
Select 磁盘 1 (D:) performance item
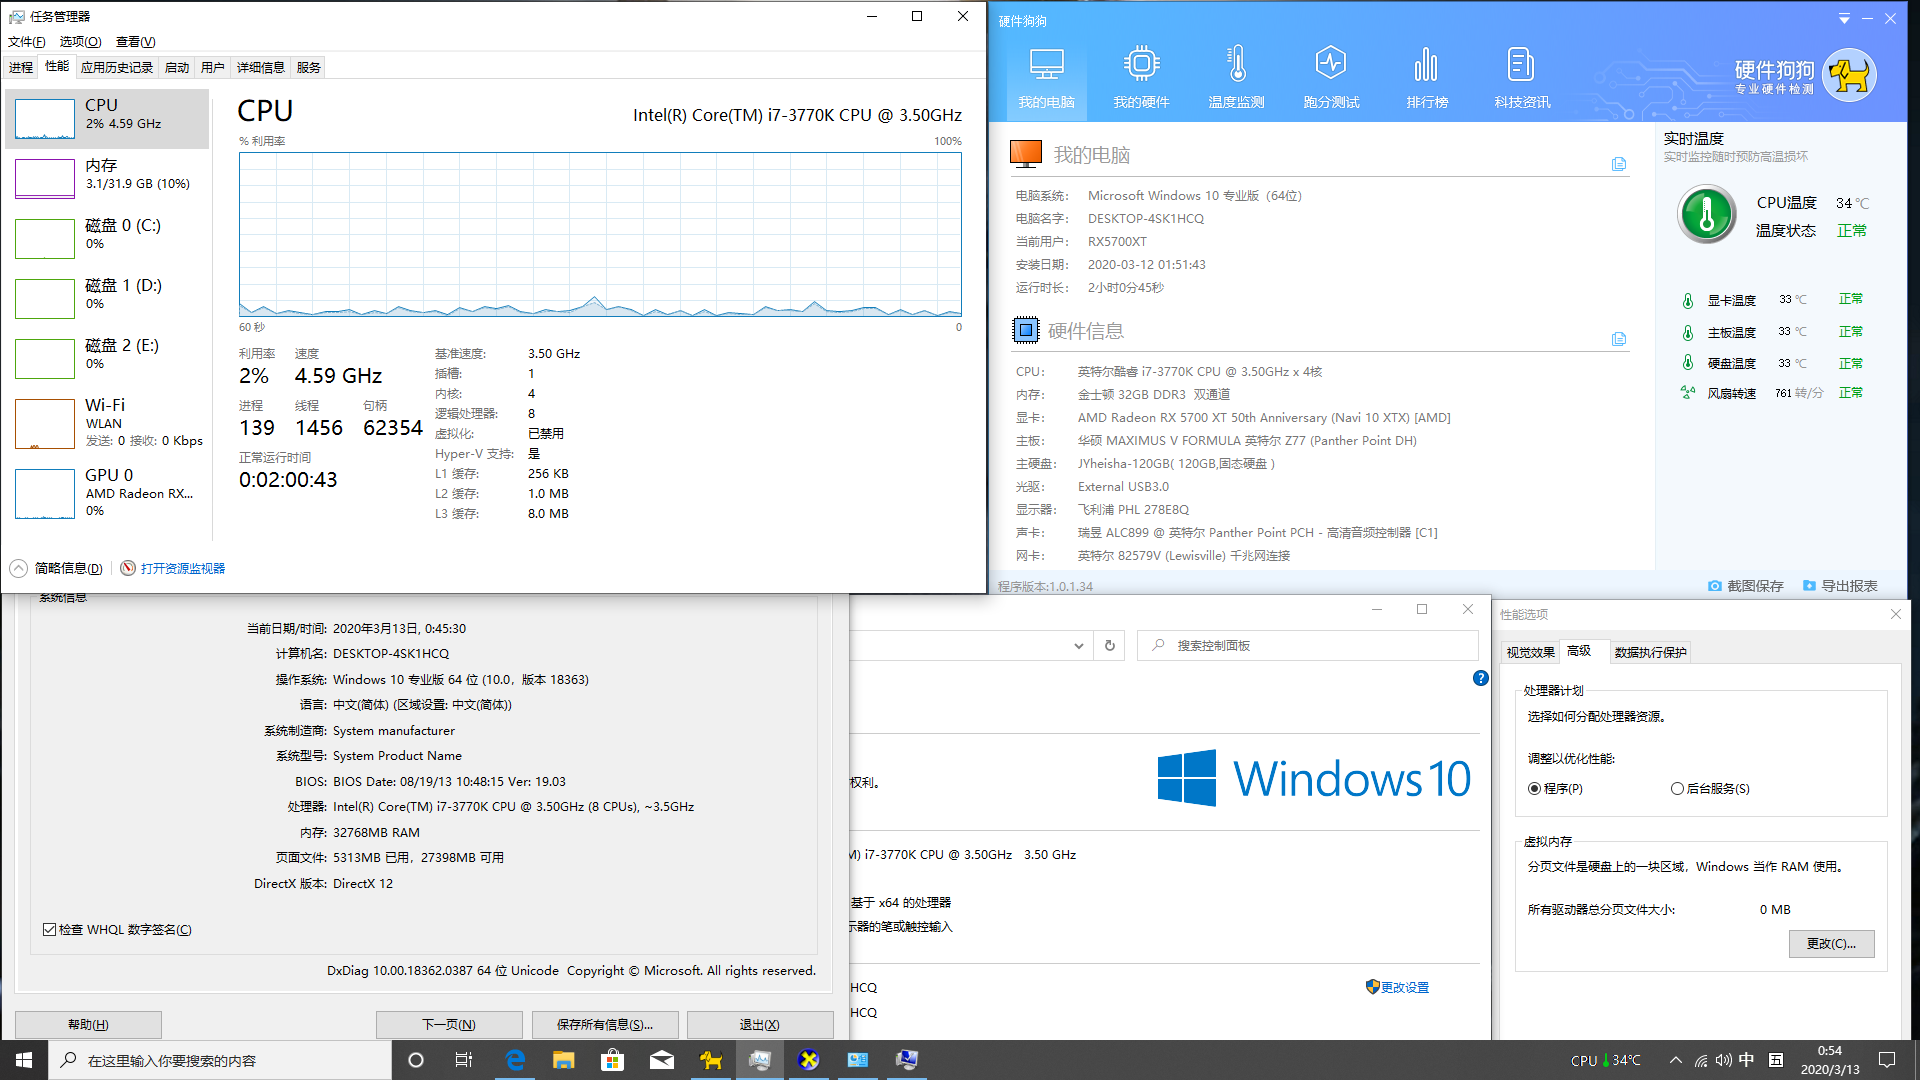(x=107, y=299)
